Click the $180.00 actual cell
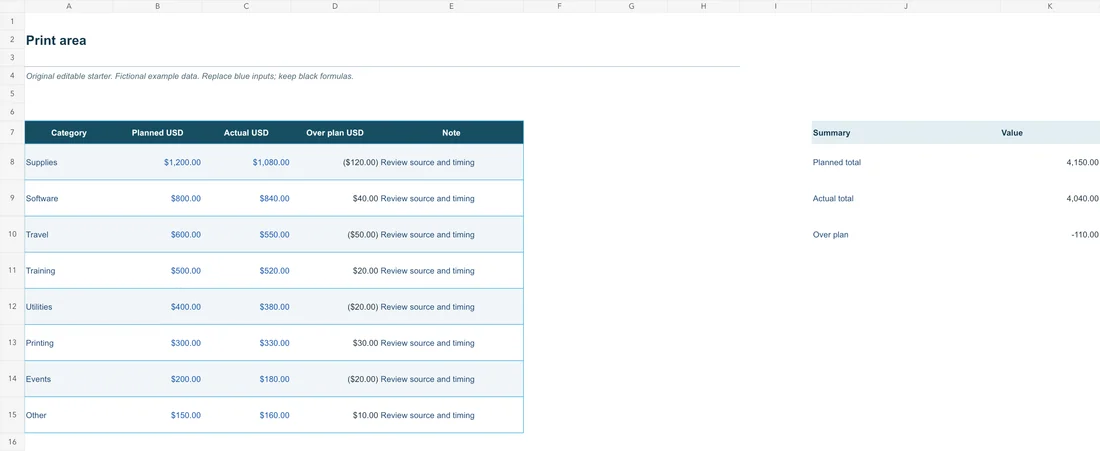 tap(246, 379)
